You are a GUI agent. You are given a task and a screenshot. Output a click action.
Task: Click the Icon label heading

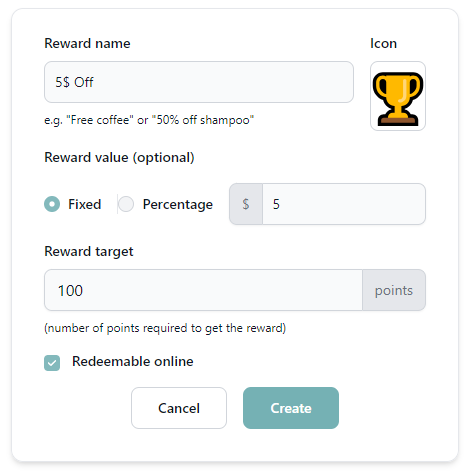point(384,43)
